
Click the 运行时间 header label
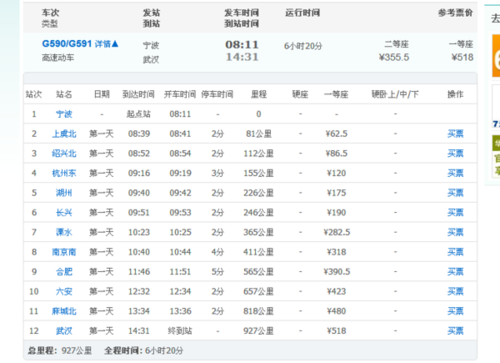pos(303,13)
